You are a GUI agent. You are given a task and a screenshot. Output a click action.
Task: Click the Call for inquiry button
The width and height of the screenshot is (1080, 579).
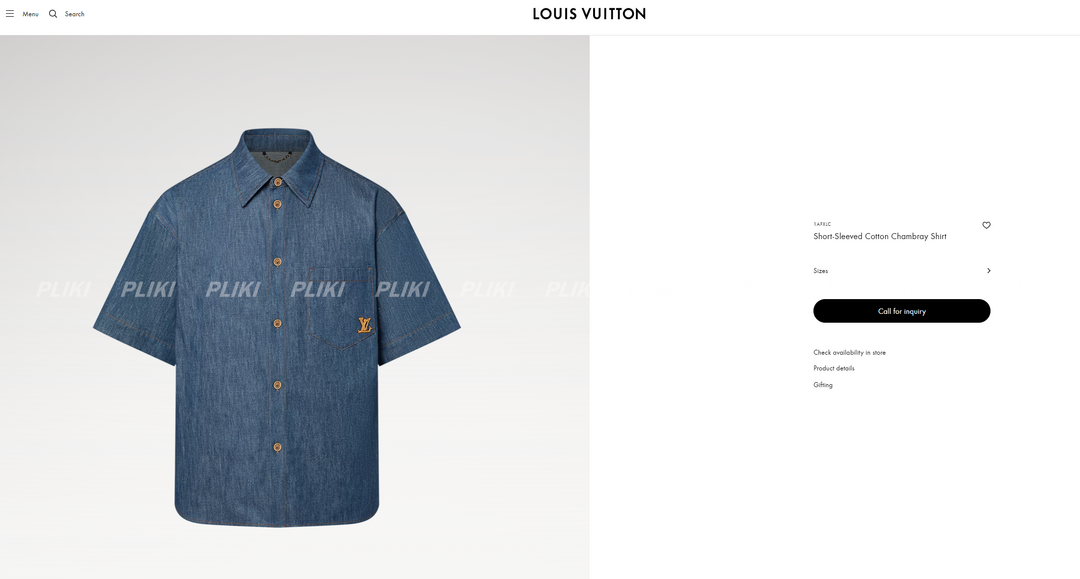point(902,311)
